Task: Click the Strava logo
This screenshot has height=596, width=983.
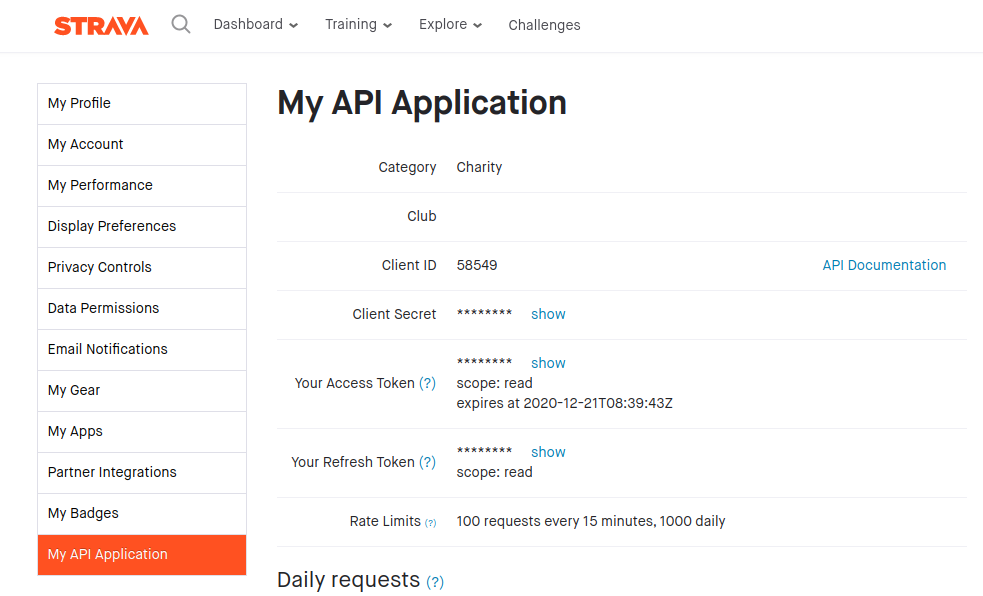Action: (x=101, y=25)
